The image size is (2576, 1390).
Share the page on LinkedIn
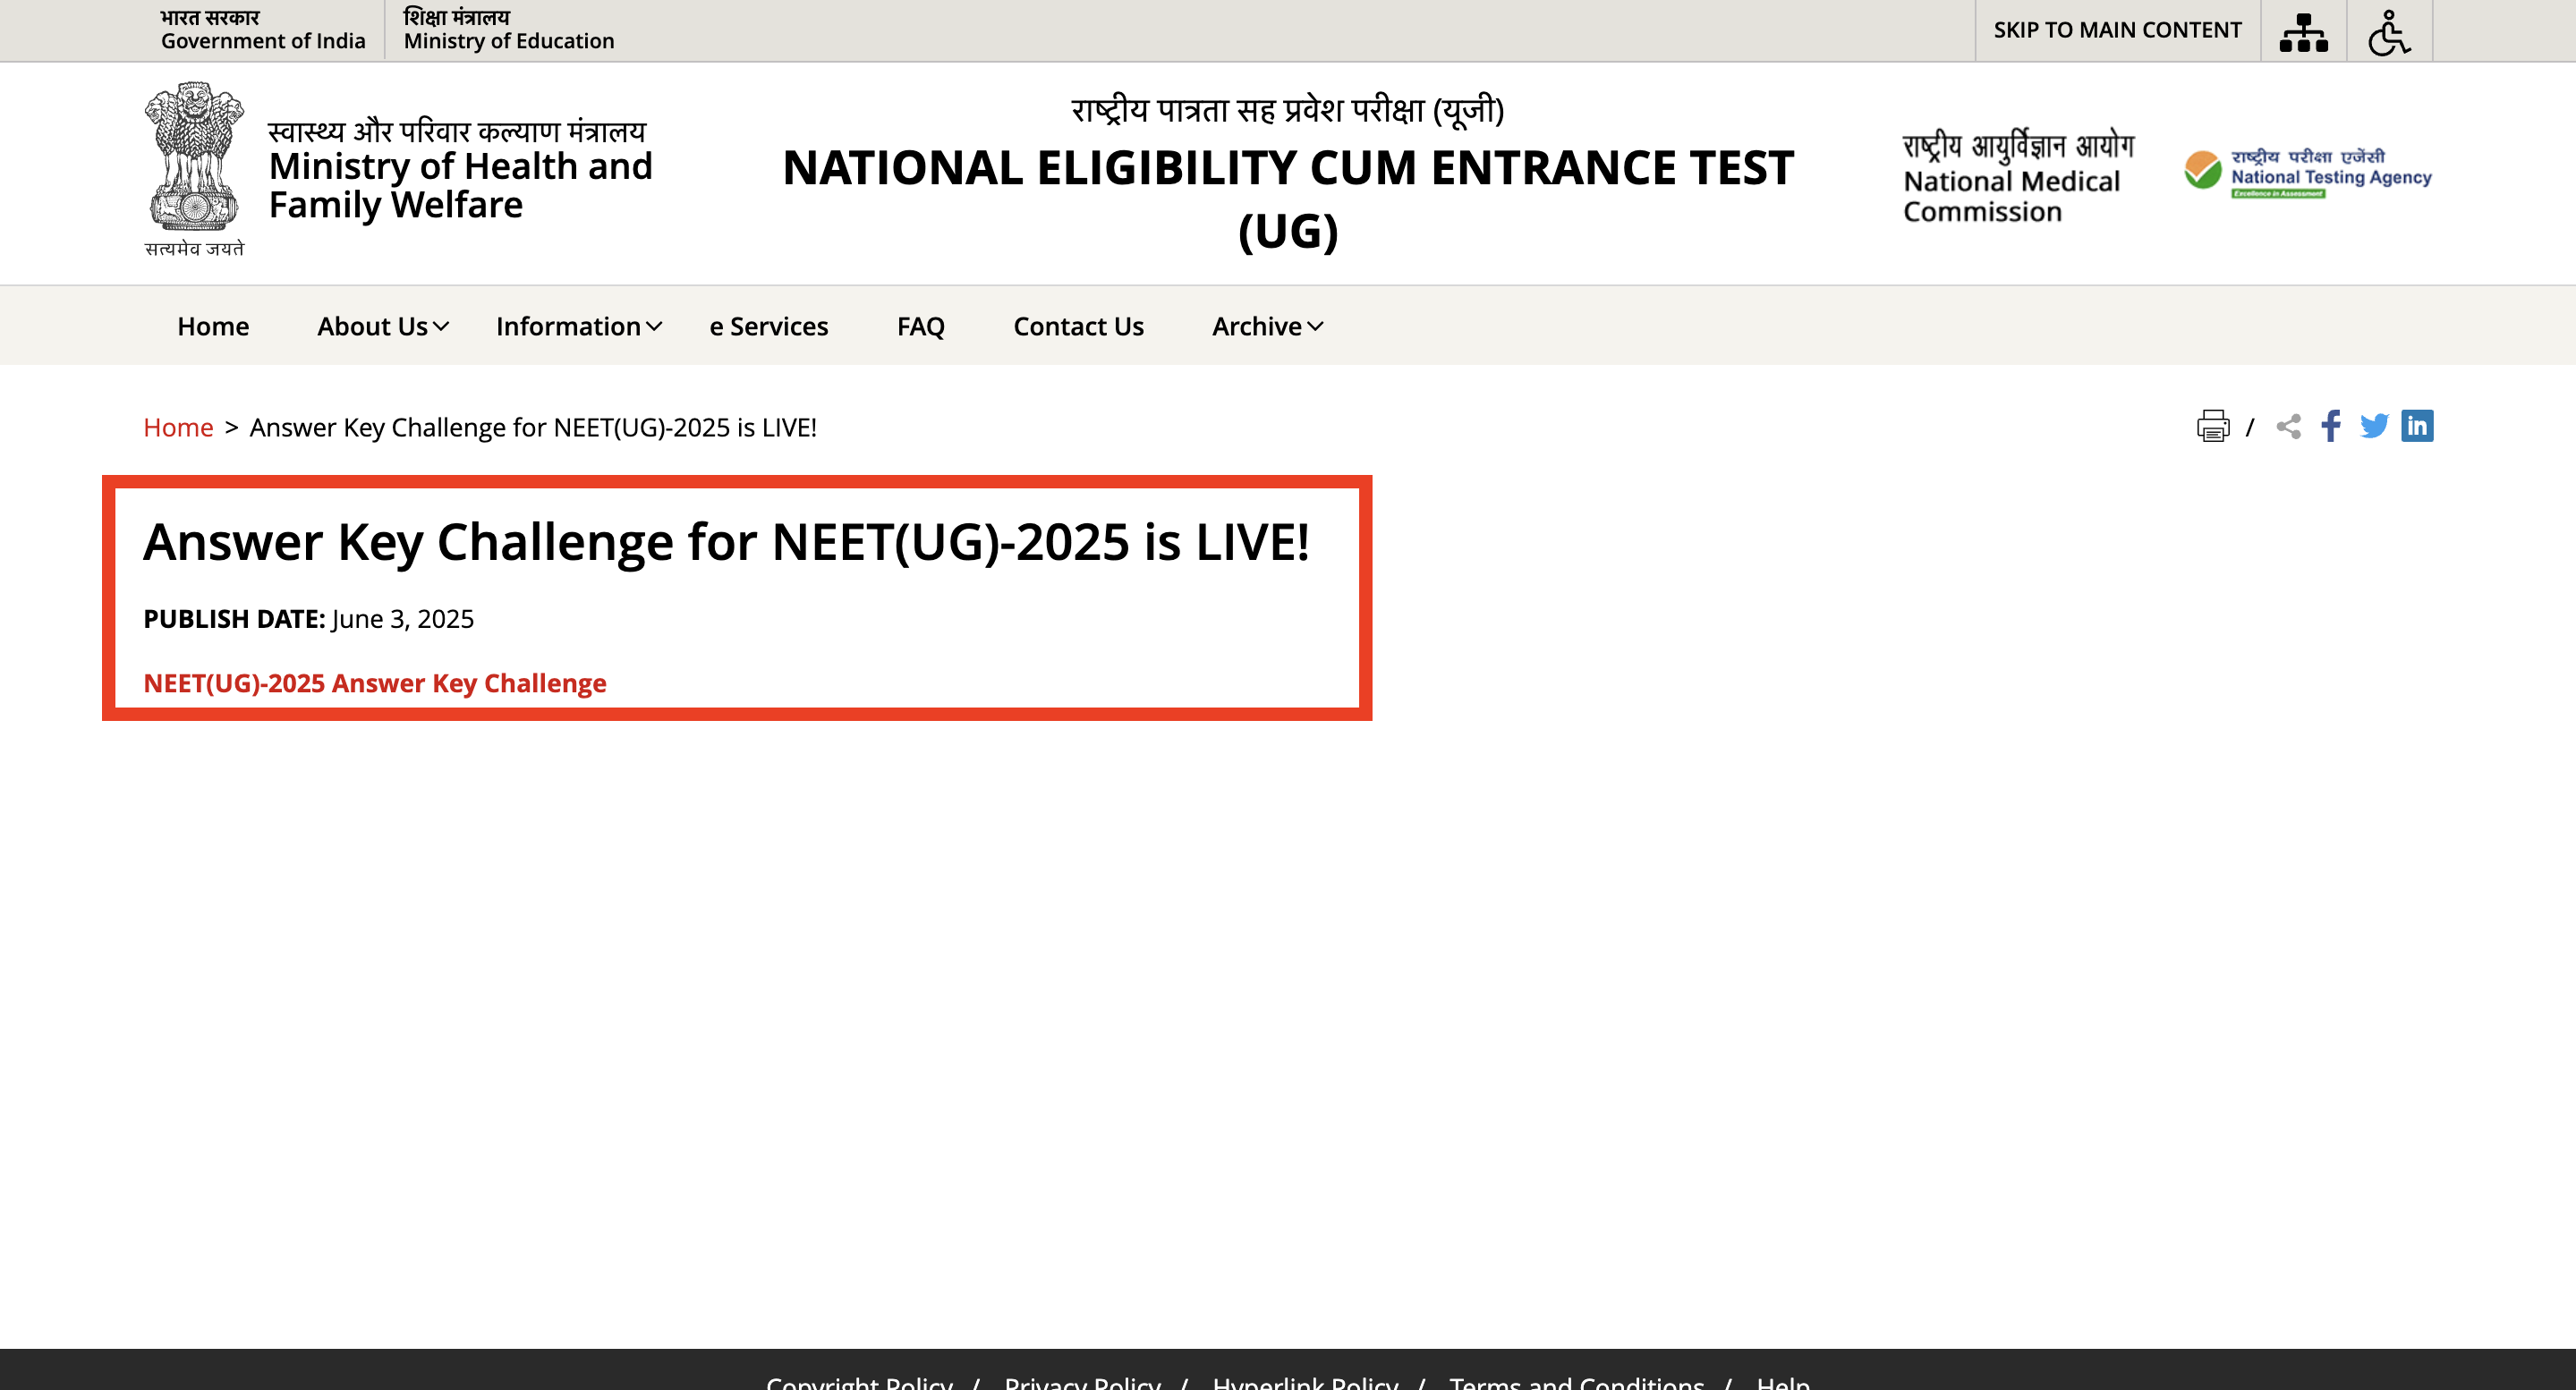pos(2416,426)
